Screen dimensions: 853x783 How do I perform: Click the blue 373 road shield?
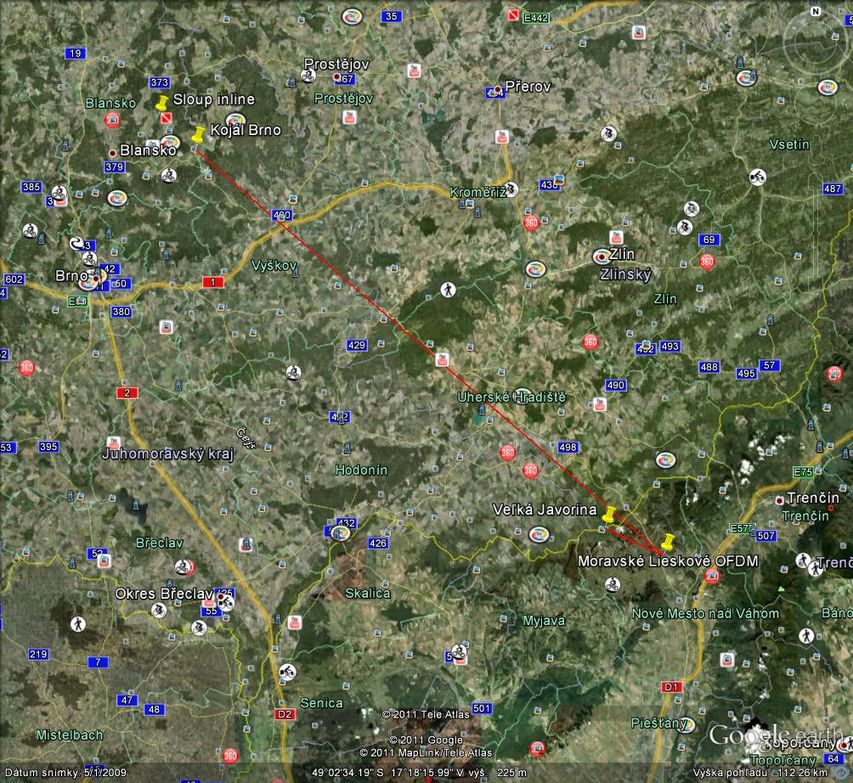pyautogui.click(x=159, y=82)
